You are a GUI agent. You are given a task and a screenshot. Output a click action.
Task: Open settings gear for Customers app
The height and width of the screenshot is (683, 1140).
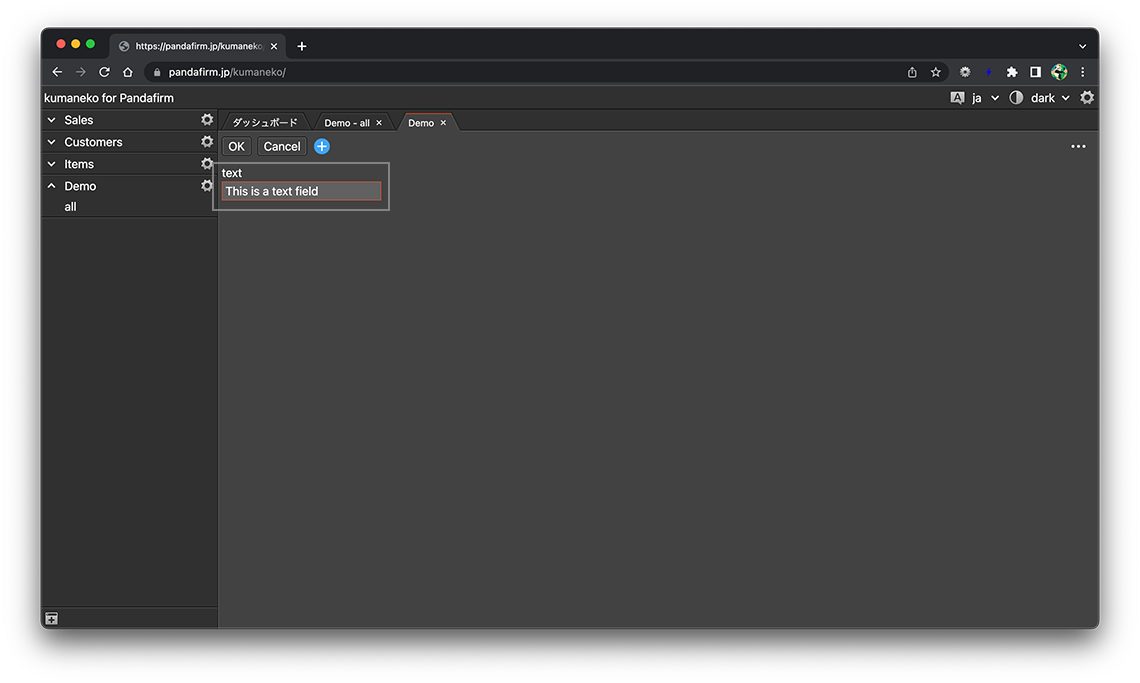point(207,142)
